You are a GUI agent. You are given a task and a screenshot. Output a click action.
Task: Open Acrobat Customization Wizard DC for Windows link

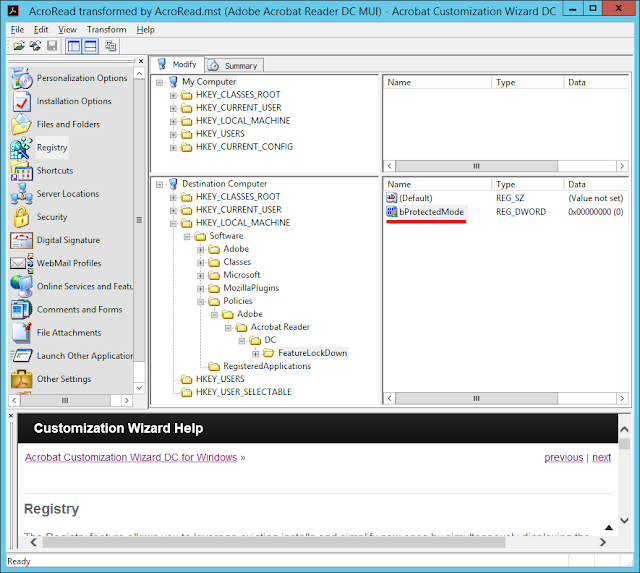point(131,458)
